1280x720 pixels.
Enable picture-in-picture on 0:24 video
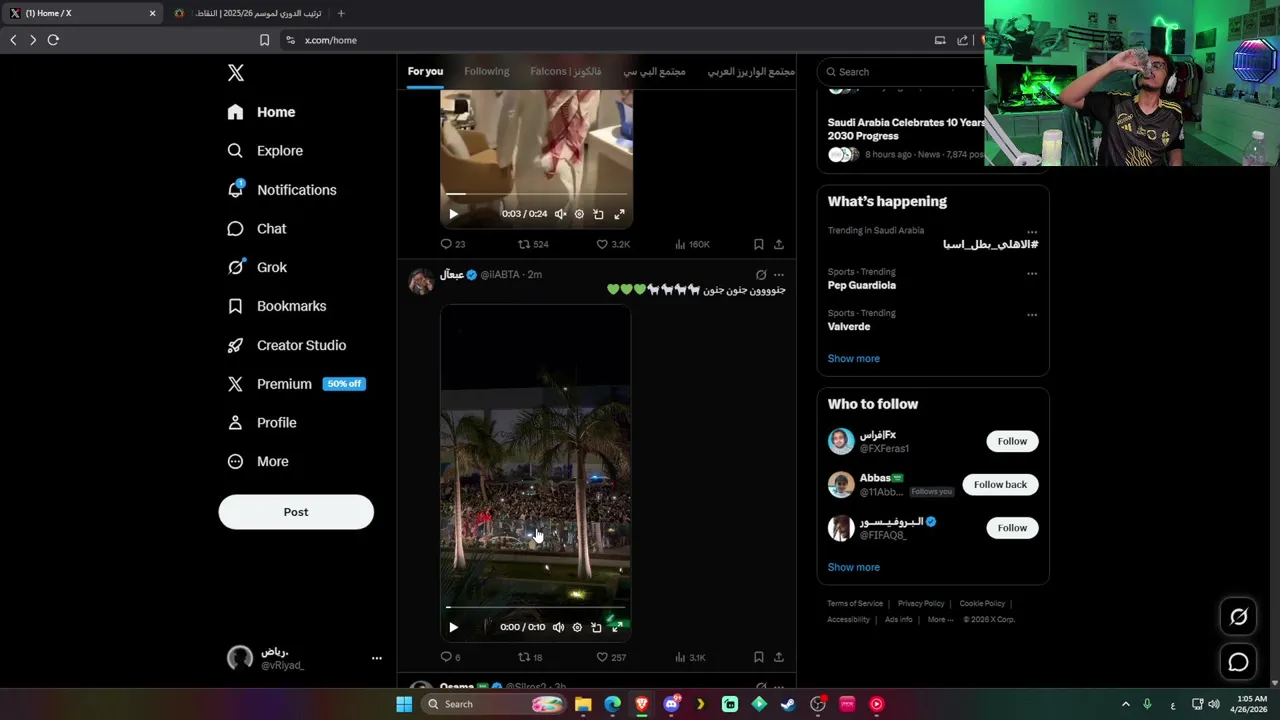tap(598, 214)
